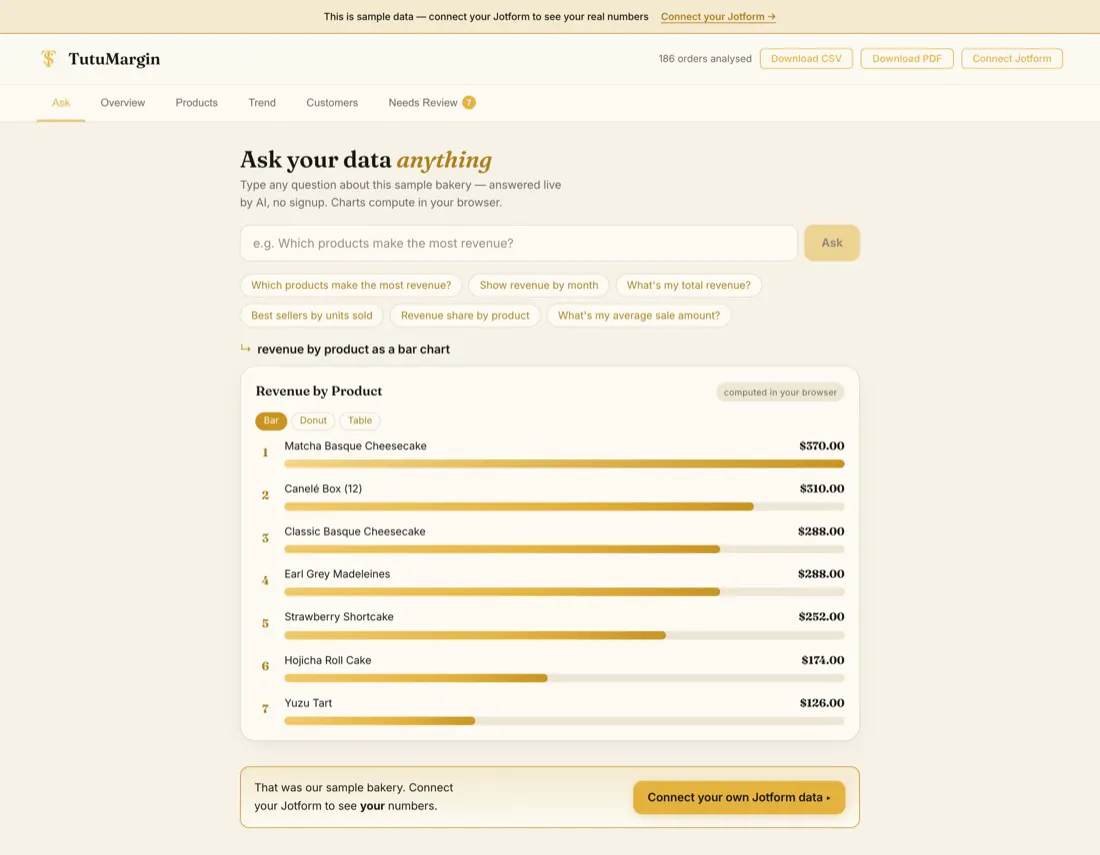Image resolution: width=1100 pixels, height=855 pixels.
Task: Click 'Connect your own Jotform data' button
Action: [739, 797]
